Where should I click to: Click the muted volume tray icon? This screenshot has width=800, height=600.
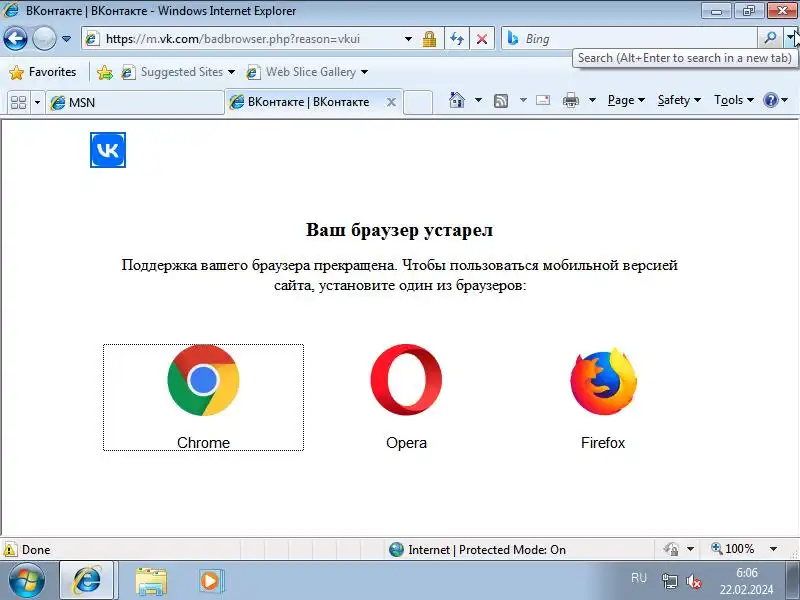[x=694, y=581]
